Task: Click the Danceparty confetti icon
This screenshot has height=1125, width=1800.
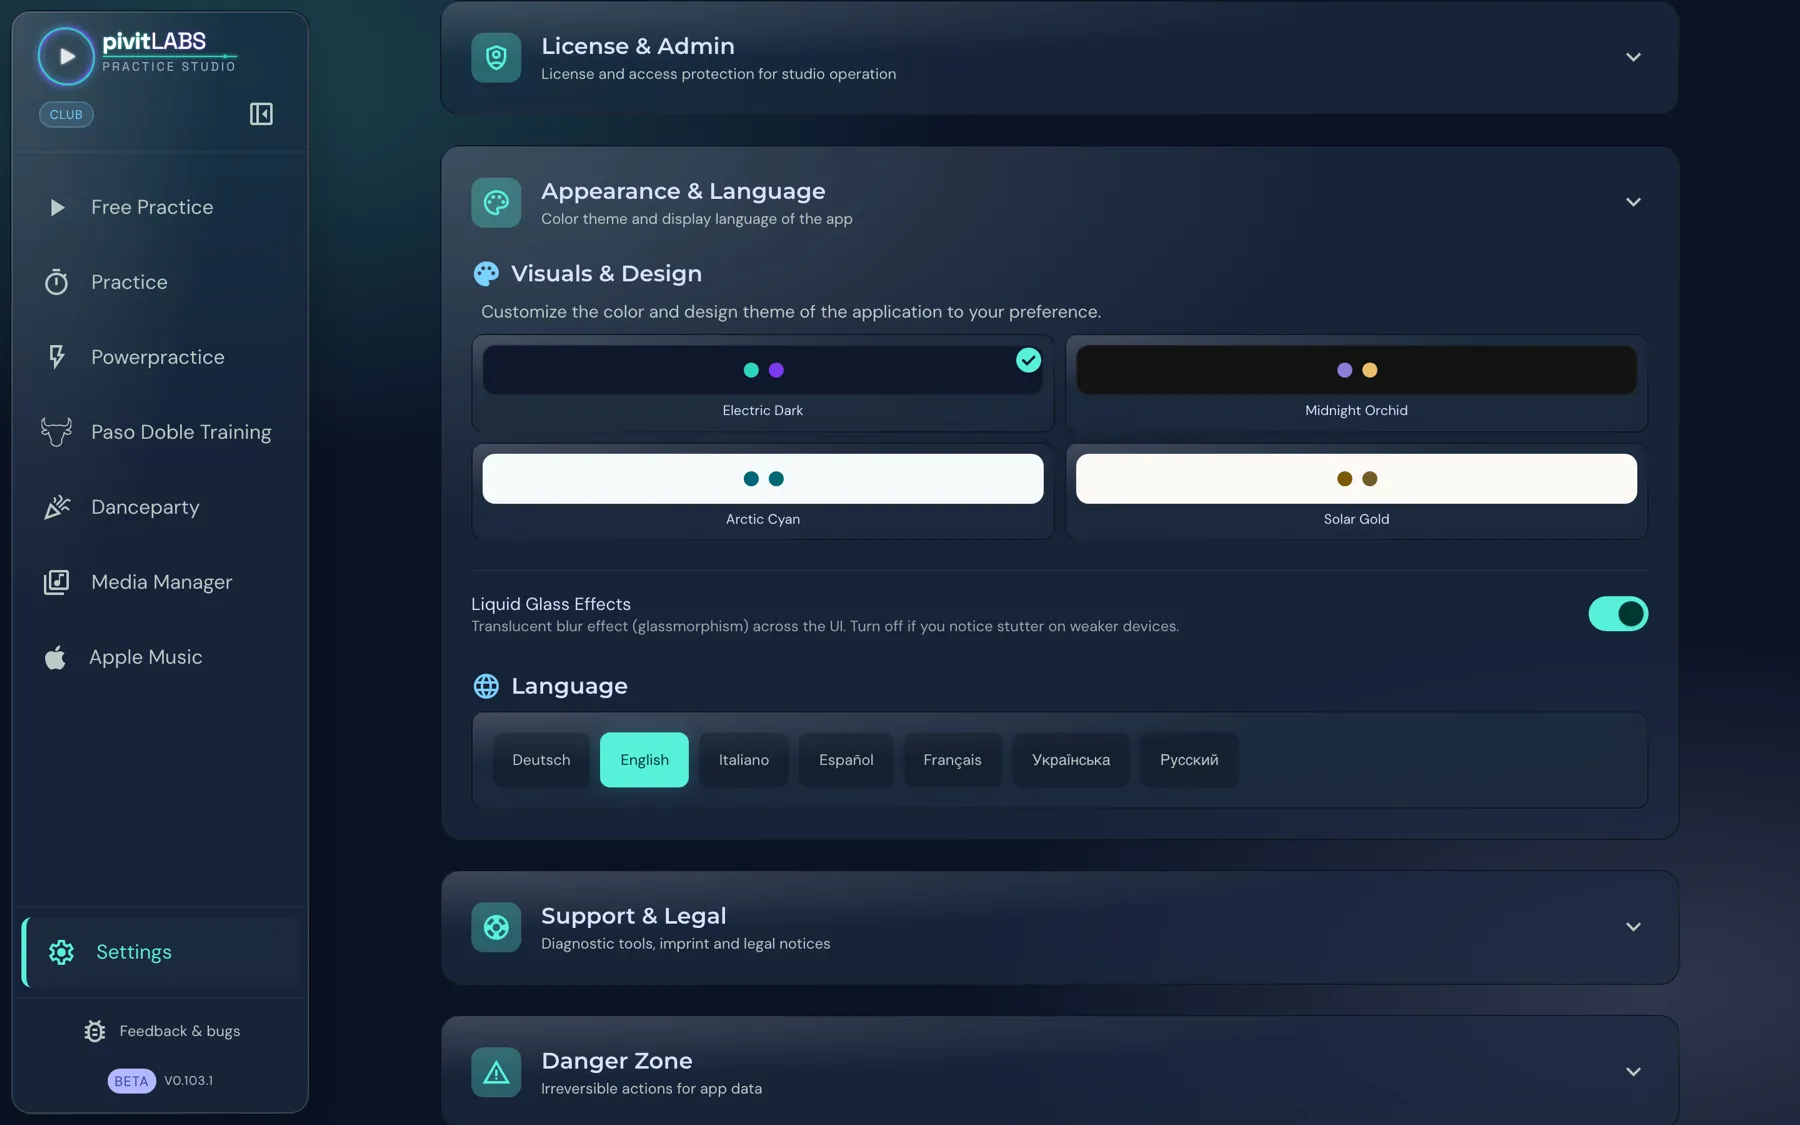Action: 57,507
